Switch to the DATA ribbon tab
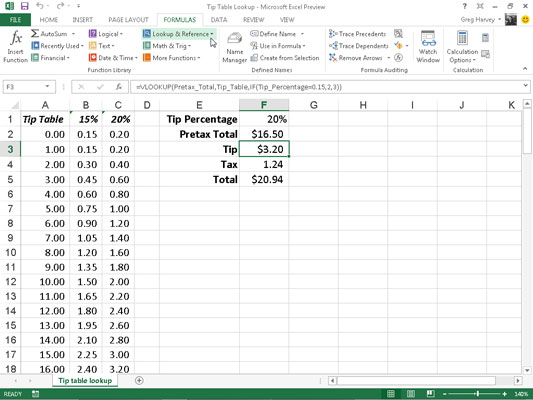533x400 pixels. point(219,20)
